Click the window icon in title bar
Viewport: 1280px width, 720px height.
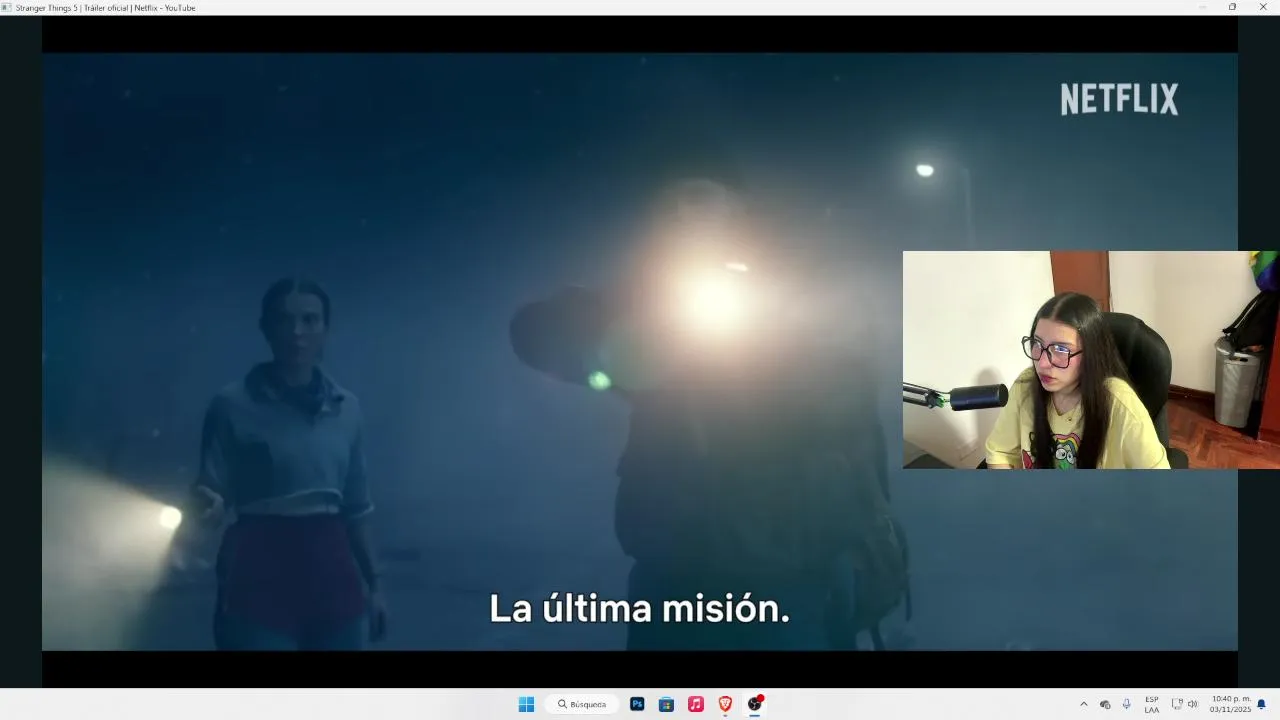(7, 7)
